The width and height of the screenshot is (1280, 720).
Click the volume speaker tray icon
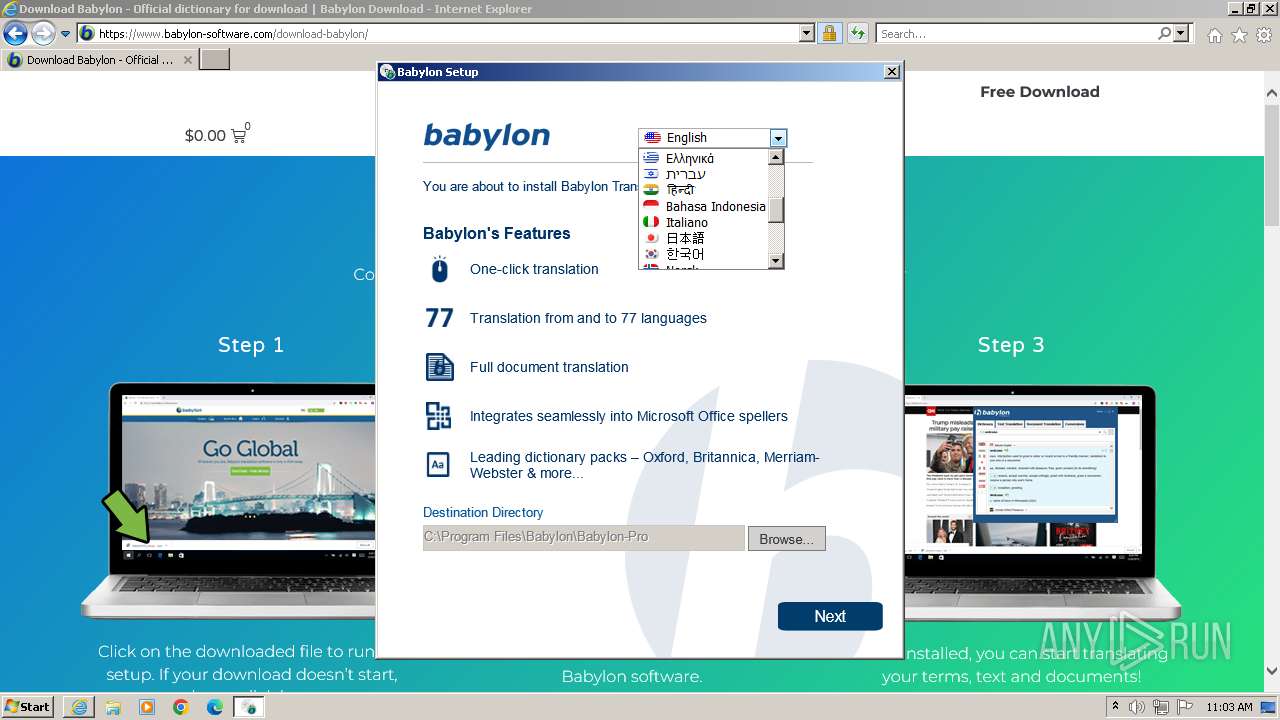click(1138, 707)
